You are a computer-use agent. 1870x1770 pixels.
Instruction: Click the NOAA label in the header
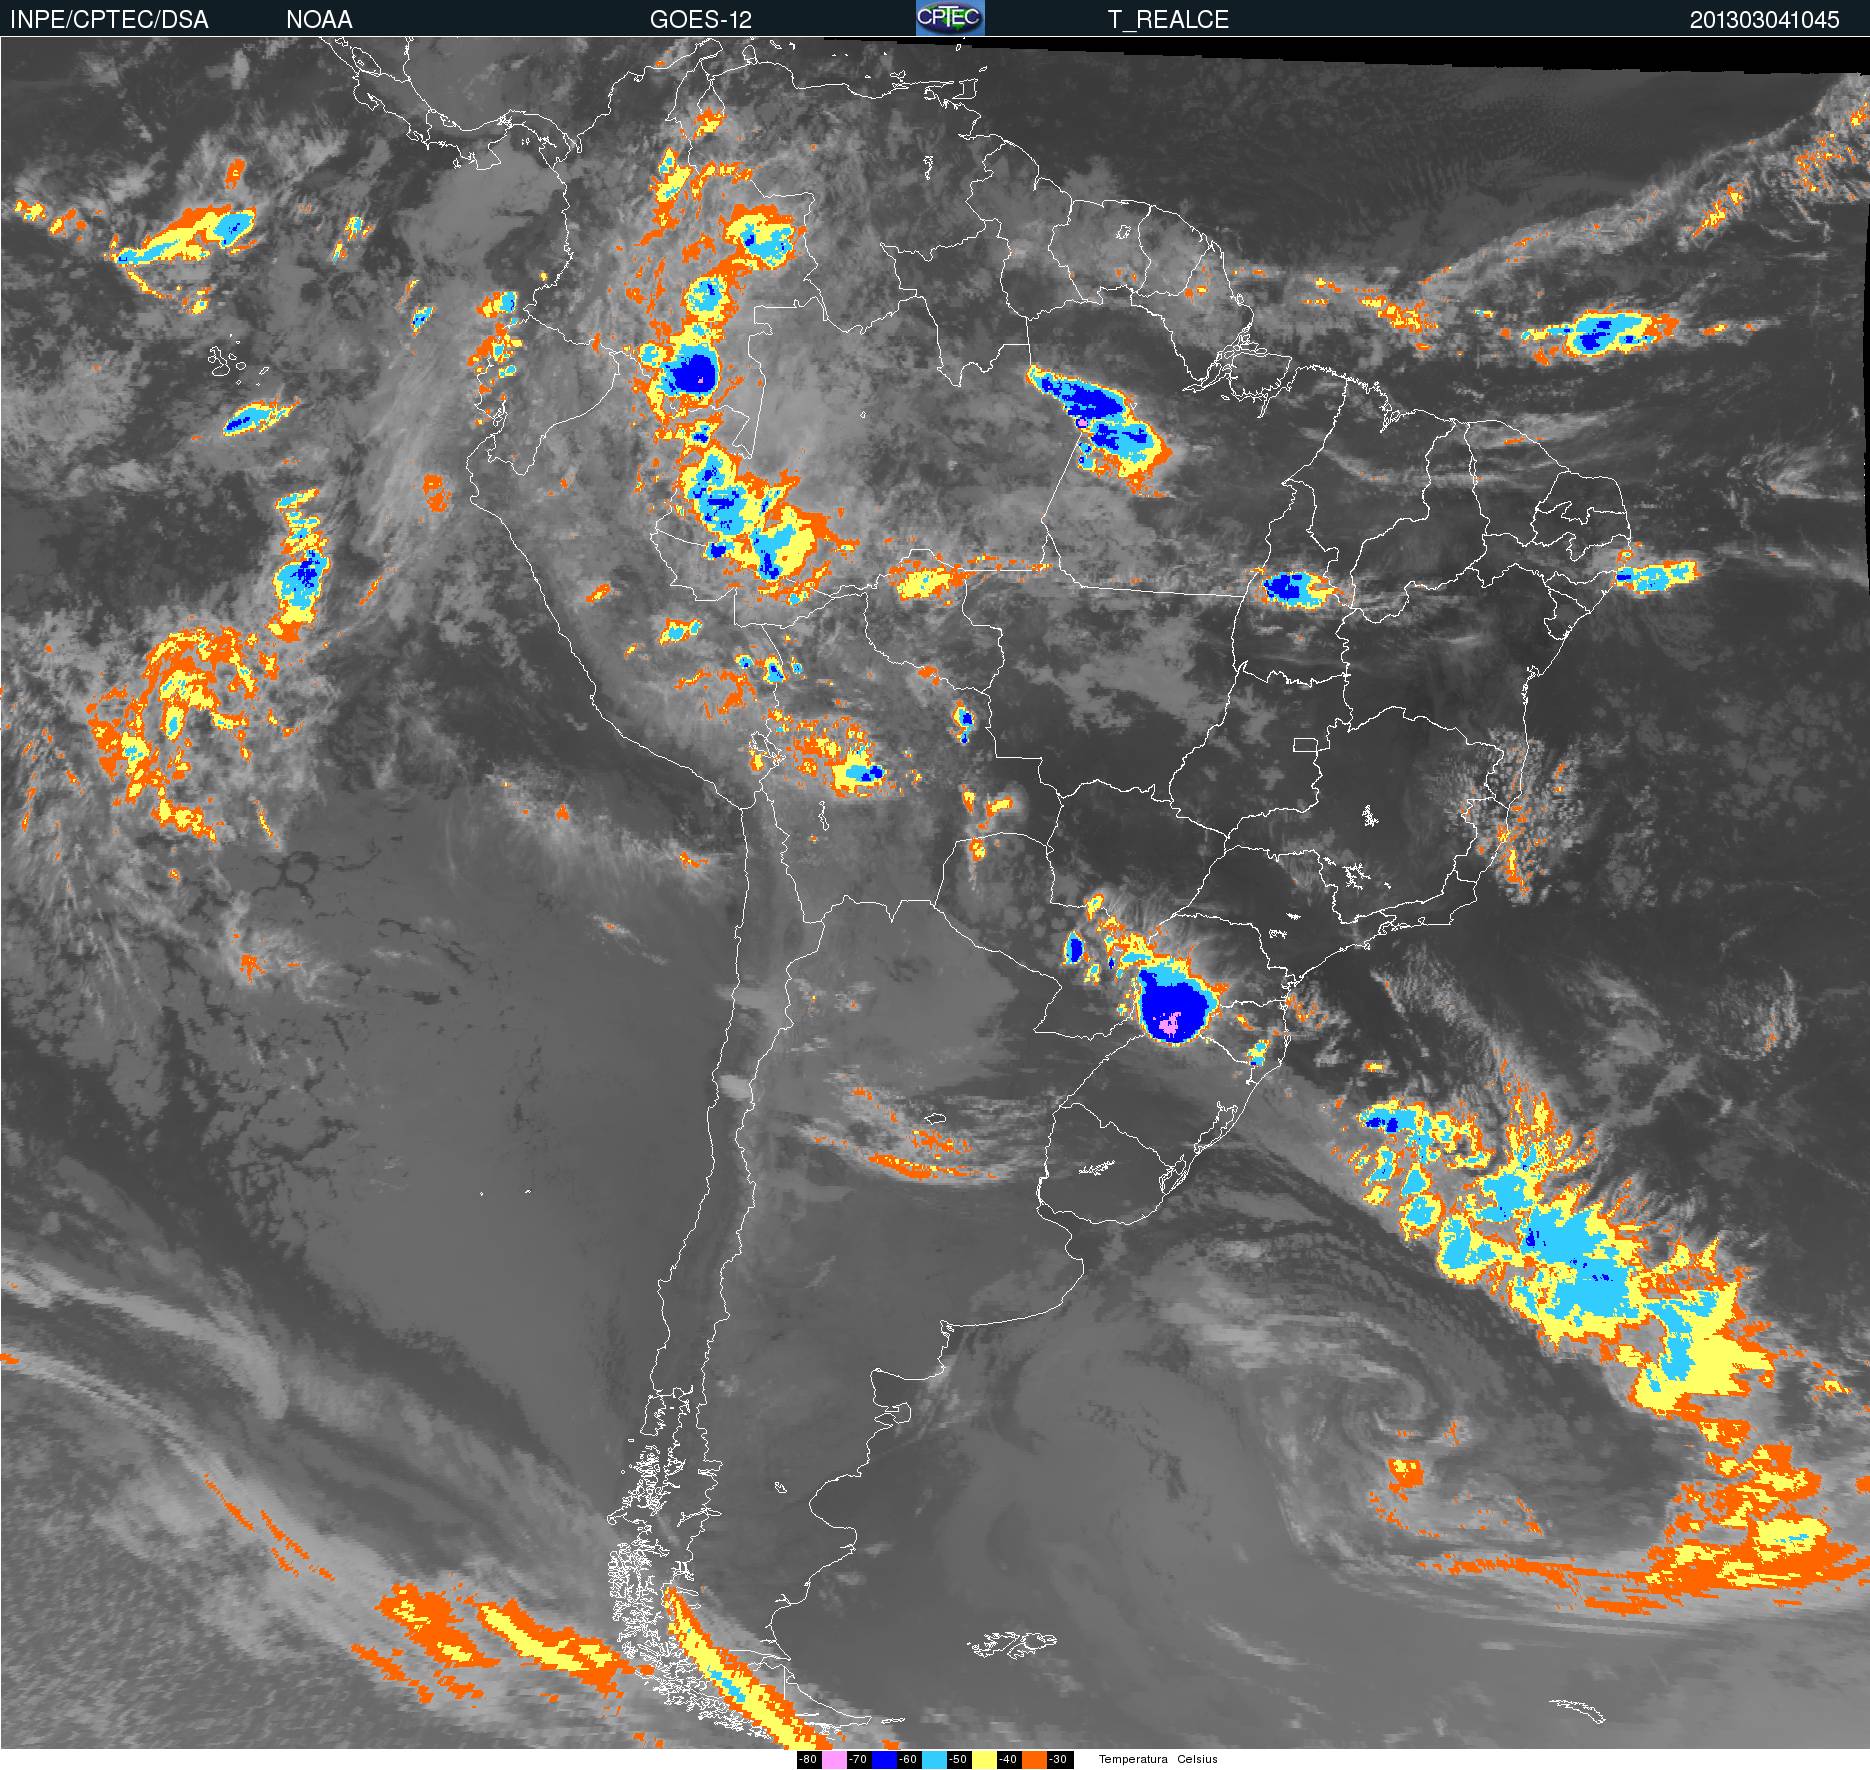pos(319,20)
